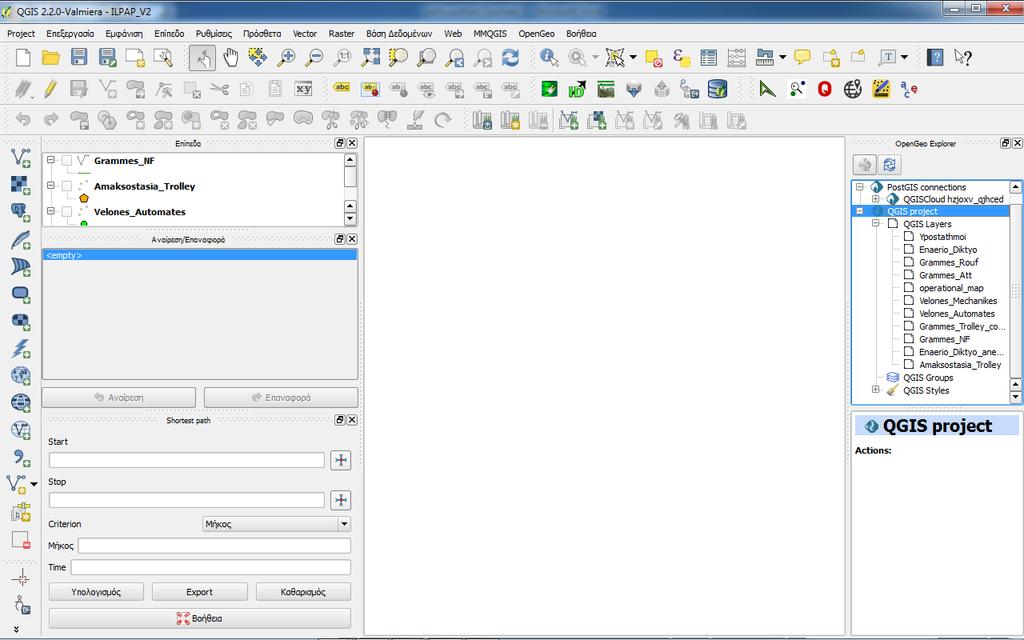The image size is (1024, 640).
Task: Save the current project
Action: coord(79,57)
